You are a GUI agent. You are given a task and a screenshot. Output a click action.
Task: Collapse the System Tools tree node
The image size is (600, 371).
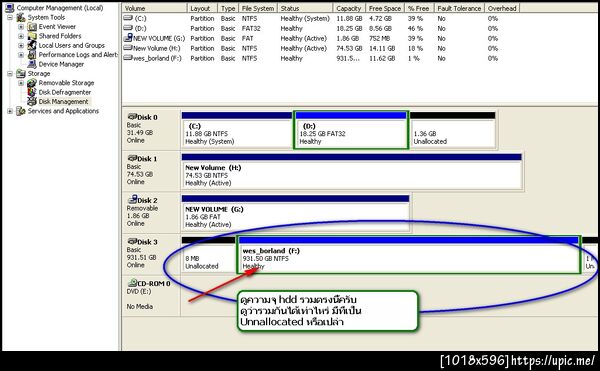click(x=10, y=18)
